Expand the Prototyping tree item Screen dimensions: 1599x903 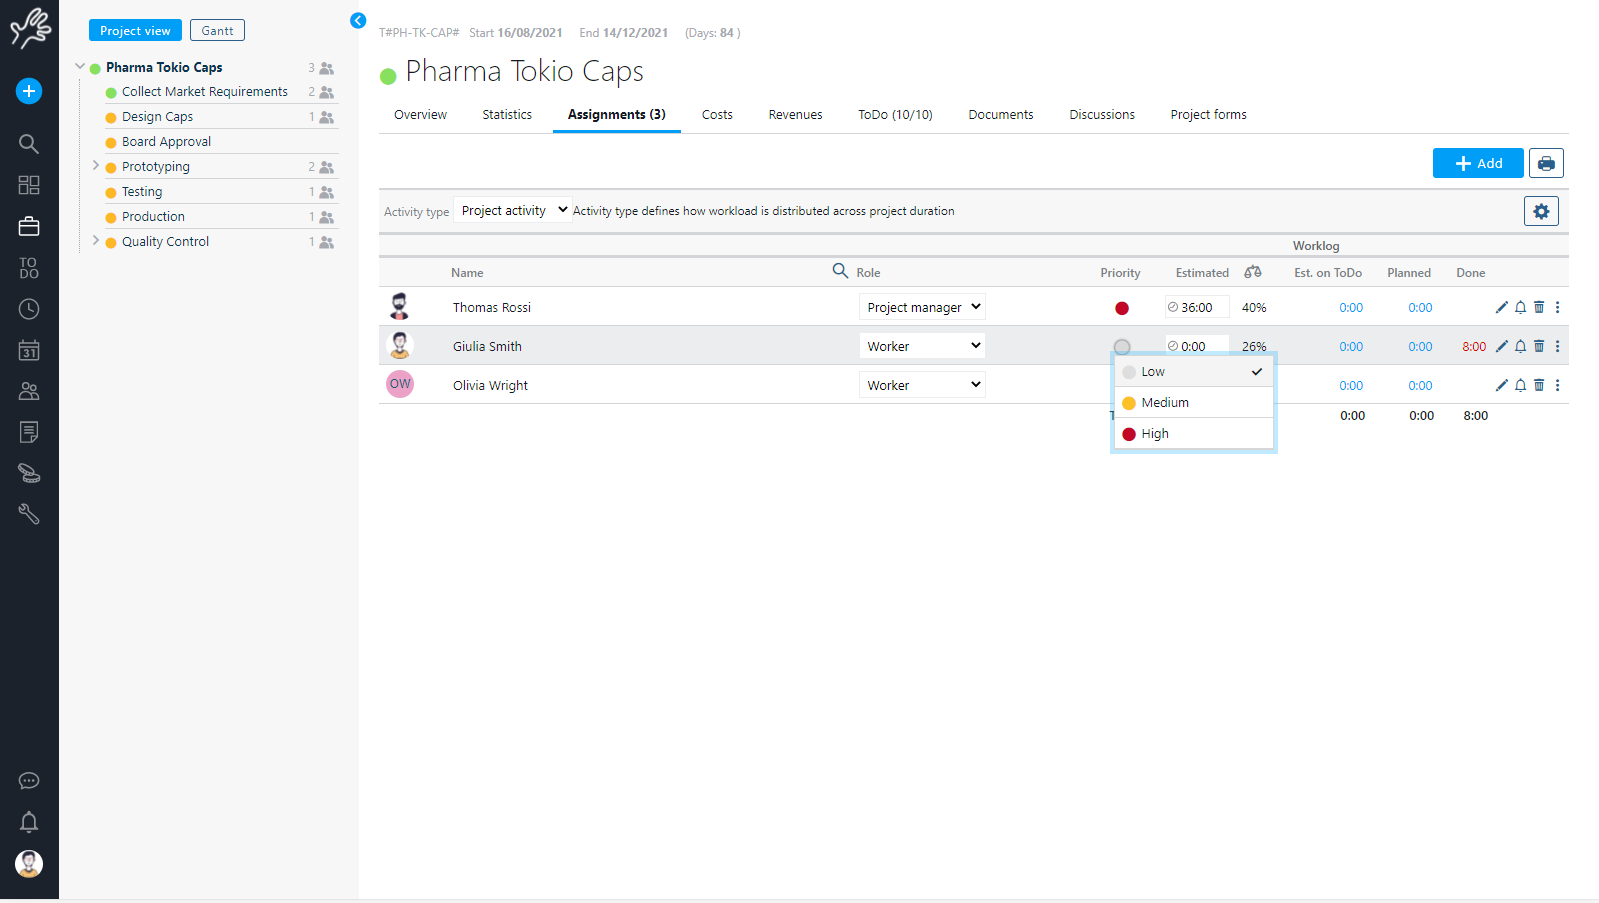[x=96, y=166]
